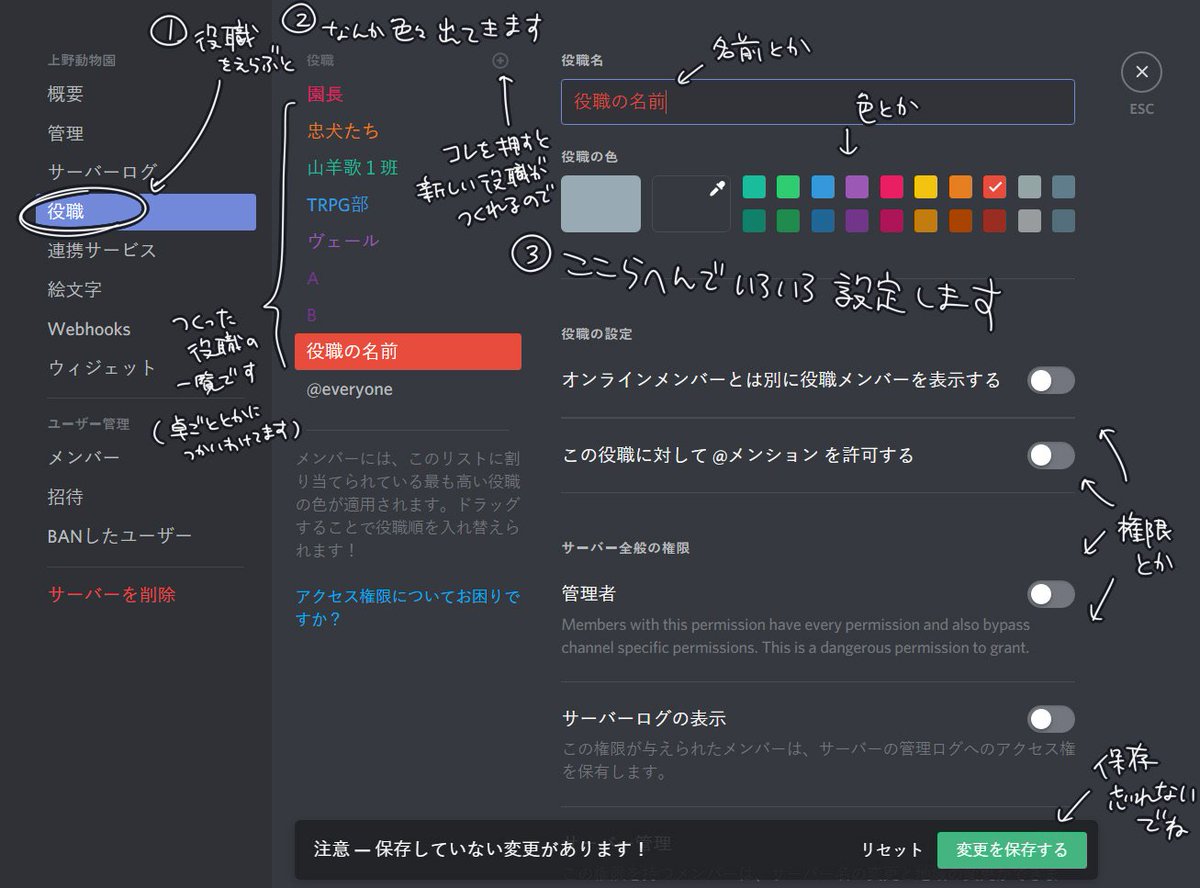Toggle display role members separately from online
Viewport: 1200px width, 888px height.
(1051, 380)
